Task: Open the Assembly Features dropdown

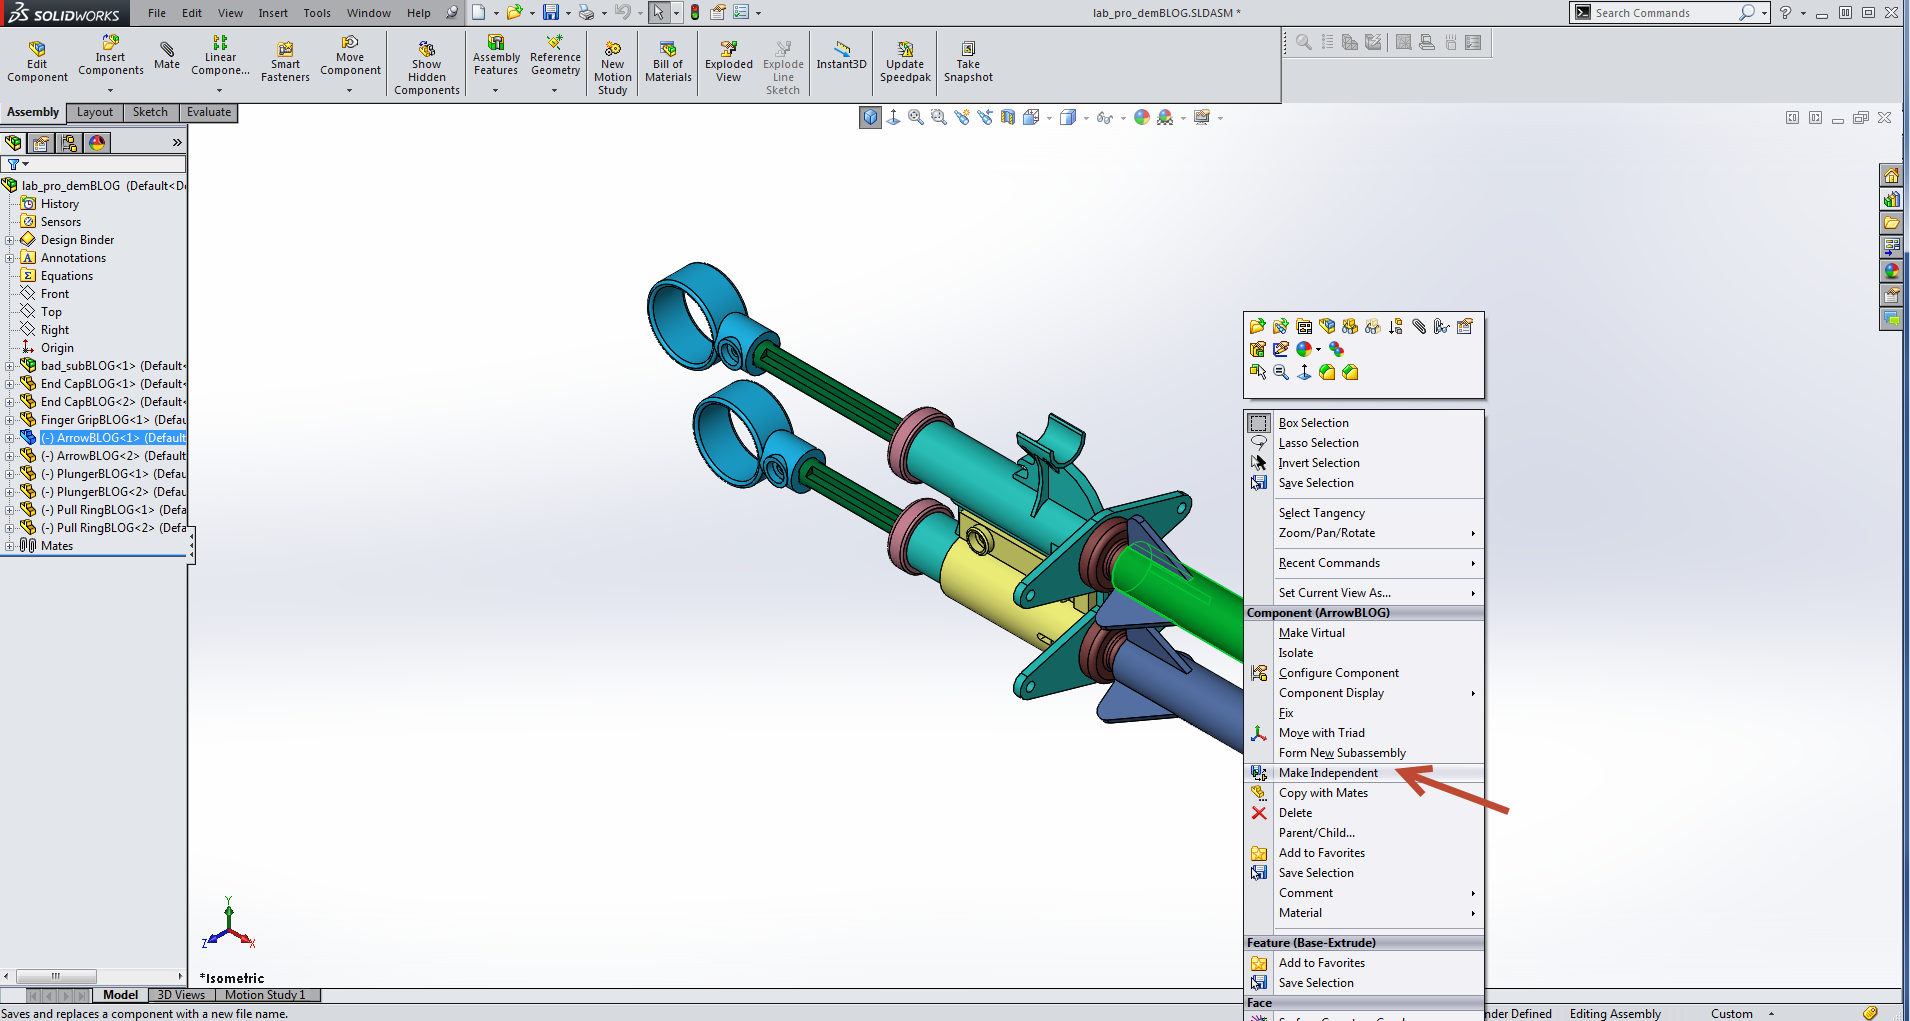Action: [x=496, y=90]
